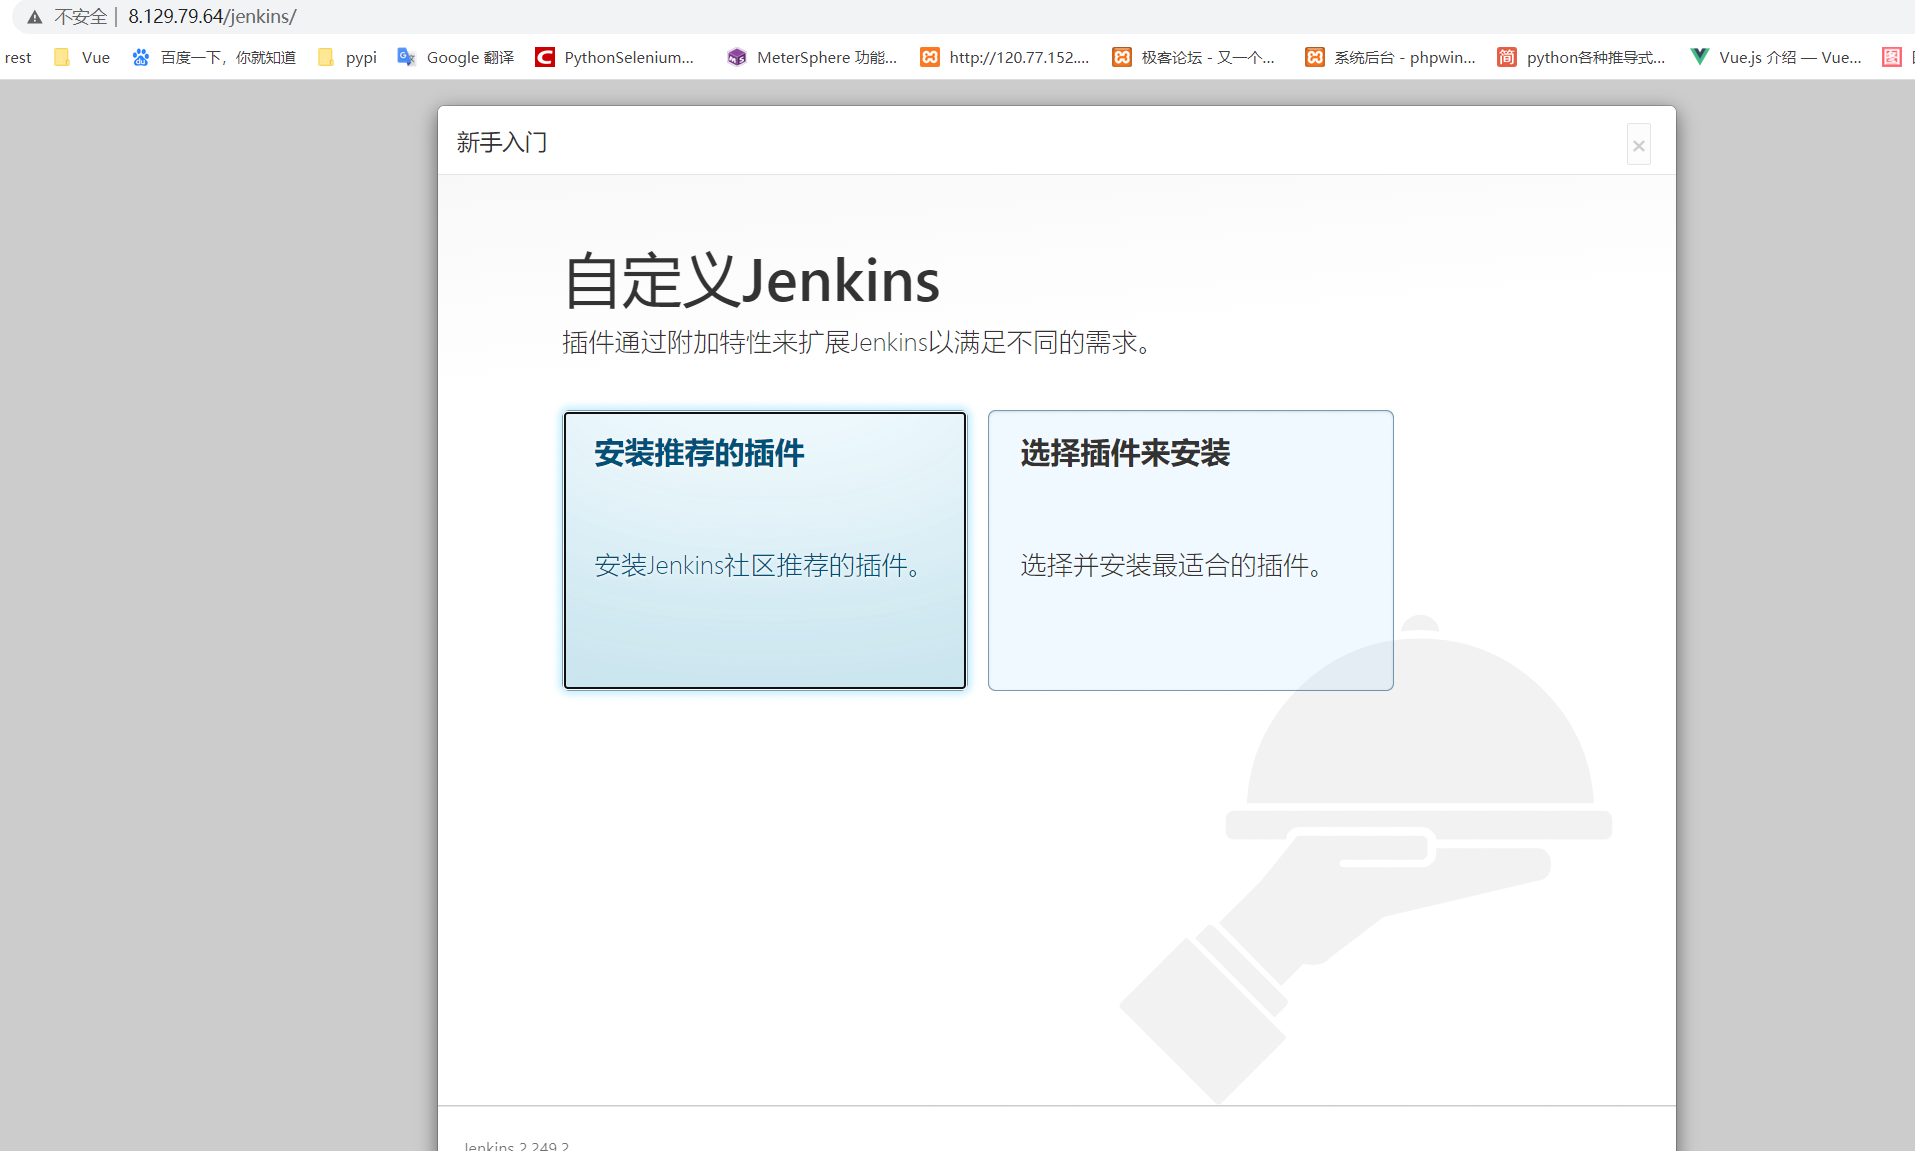This screenshot has height=1151, width=1915.
Task: Click the address bar URL 8.129.79.64/jenkins/
Action: coord(212,17)
